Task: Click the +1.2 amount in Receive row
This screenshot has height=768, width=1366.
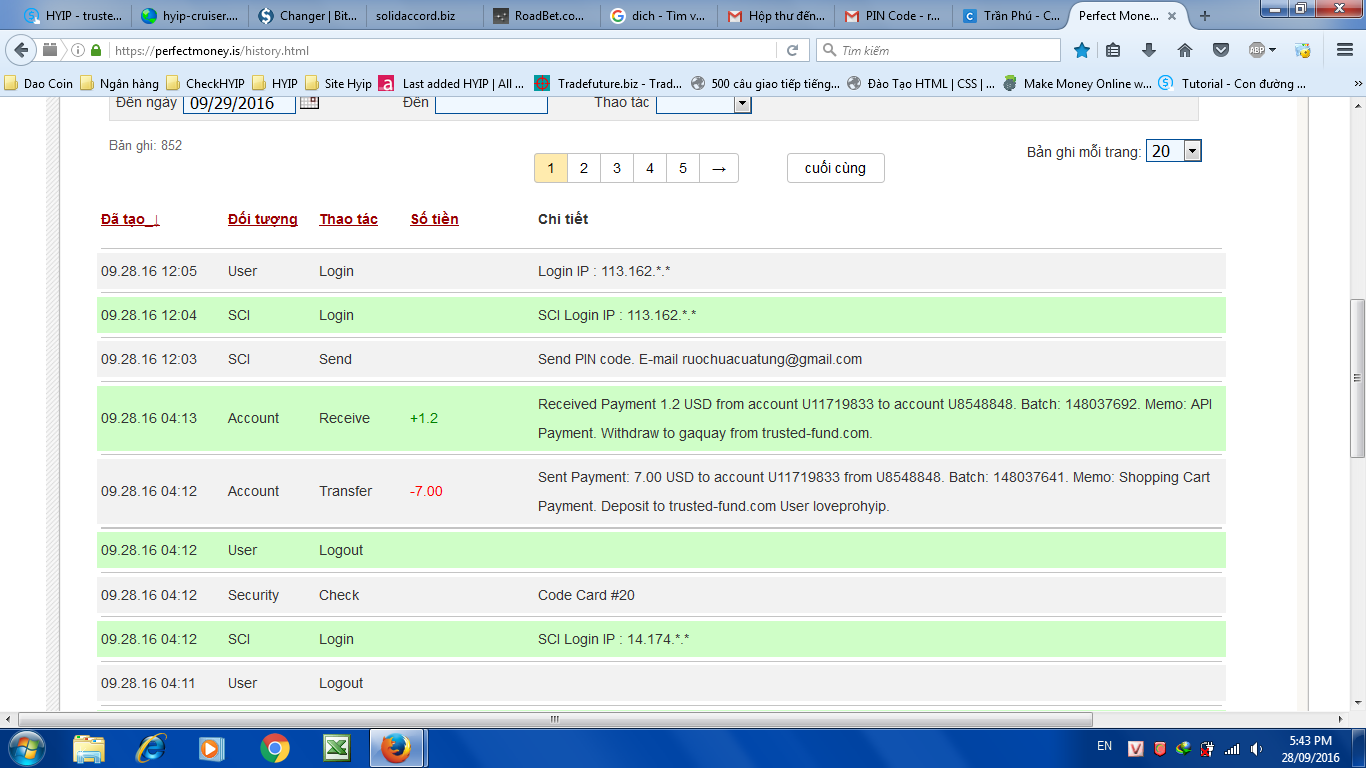Action: (x=424, y=418)
